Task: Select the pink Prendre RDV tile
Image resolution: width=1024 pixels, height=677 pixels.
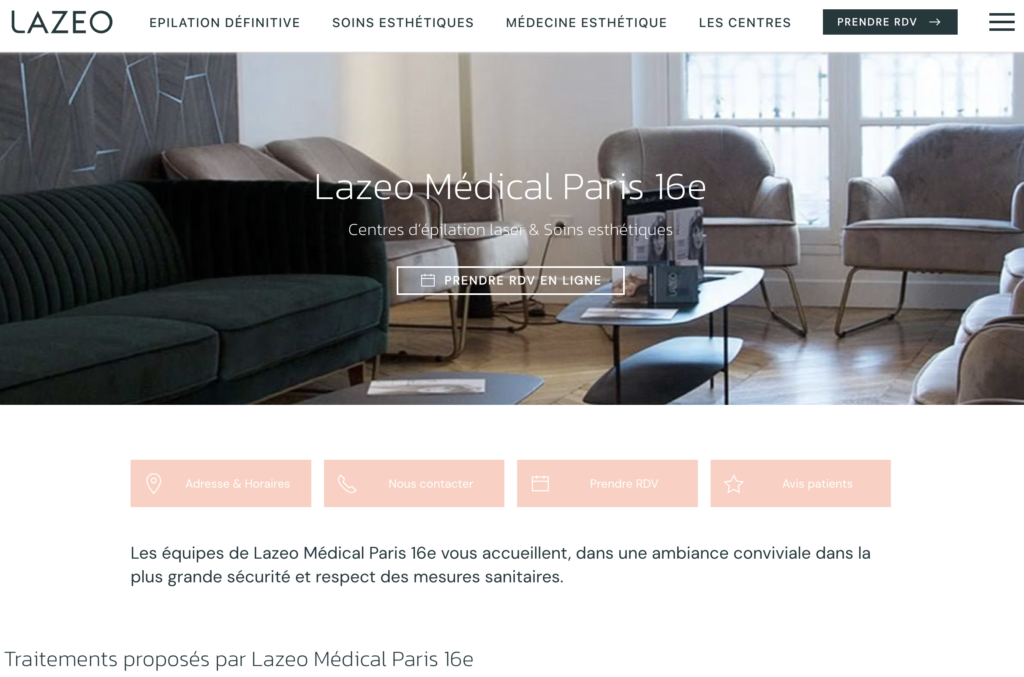Action: (607, 484)
